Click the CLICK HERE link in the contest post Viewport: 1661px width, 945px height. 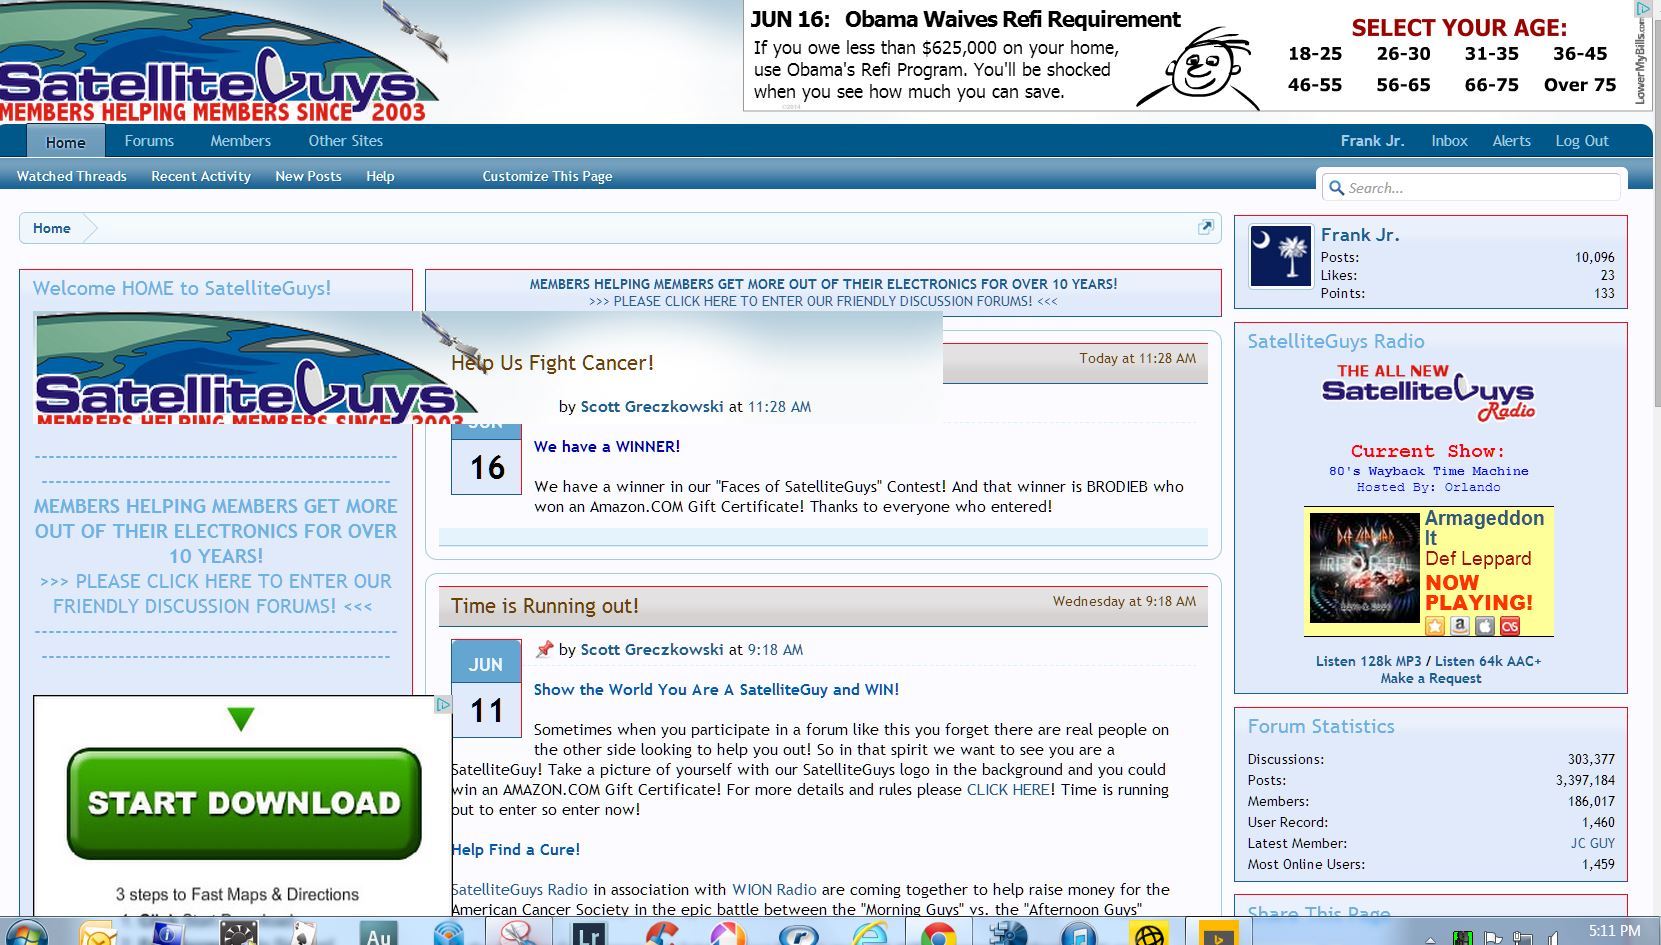click(x=1008, y=790)
